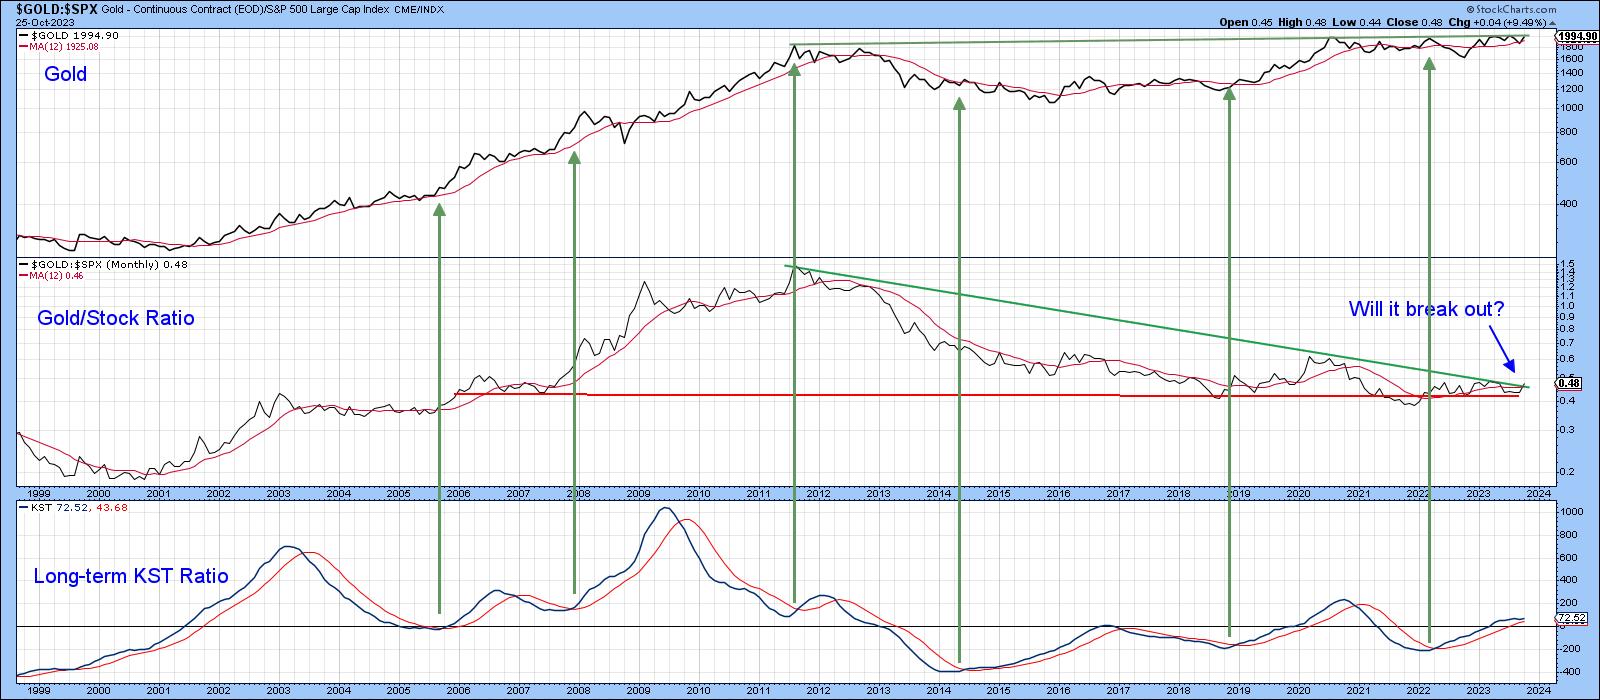The image size is (1600, 700).
Task: Click the green arrowhead near 2019 on Gold panel
Action: point(1229,93)
